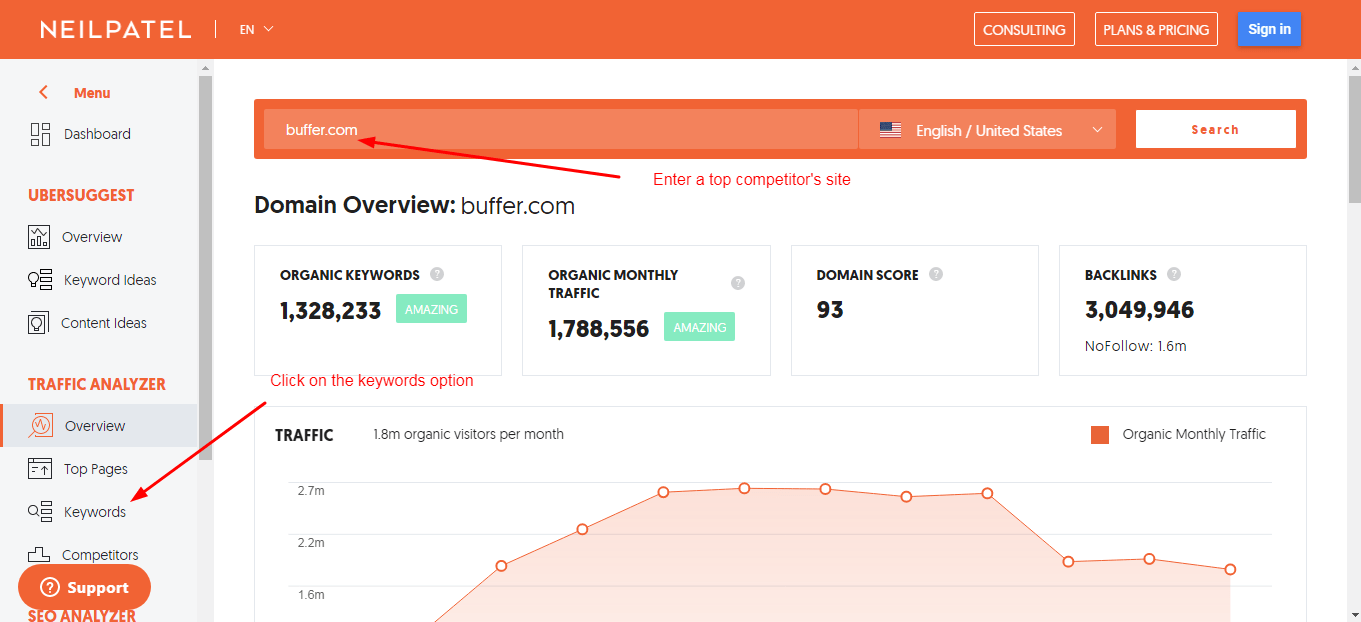The height and width of the screenshot is (622, 1361).
Task: Click Organic Monthly Traffic value 1,788,556
Action: (599, 329)
